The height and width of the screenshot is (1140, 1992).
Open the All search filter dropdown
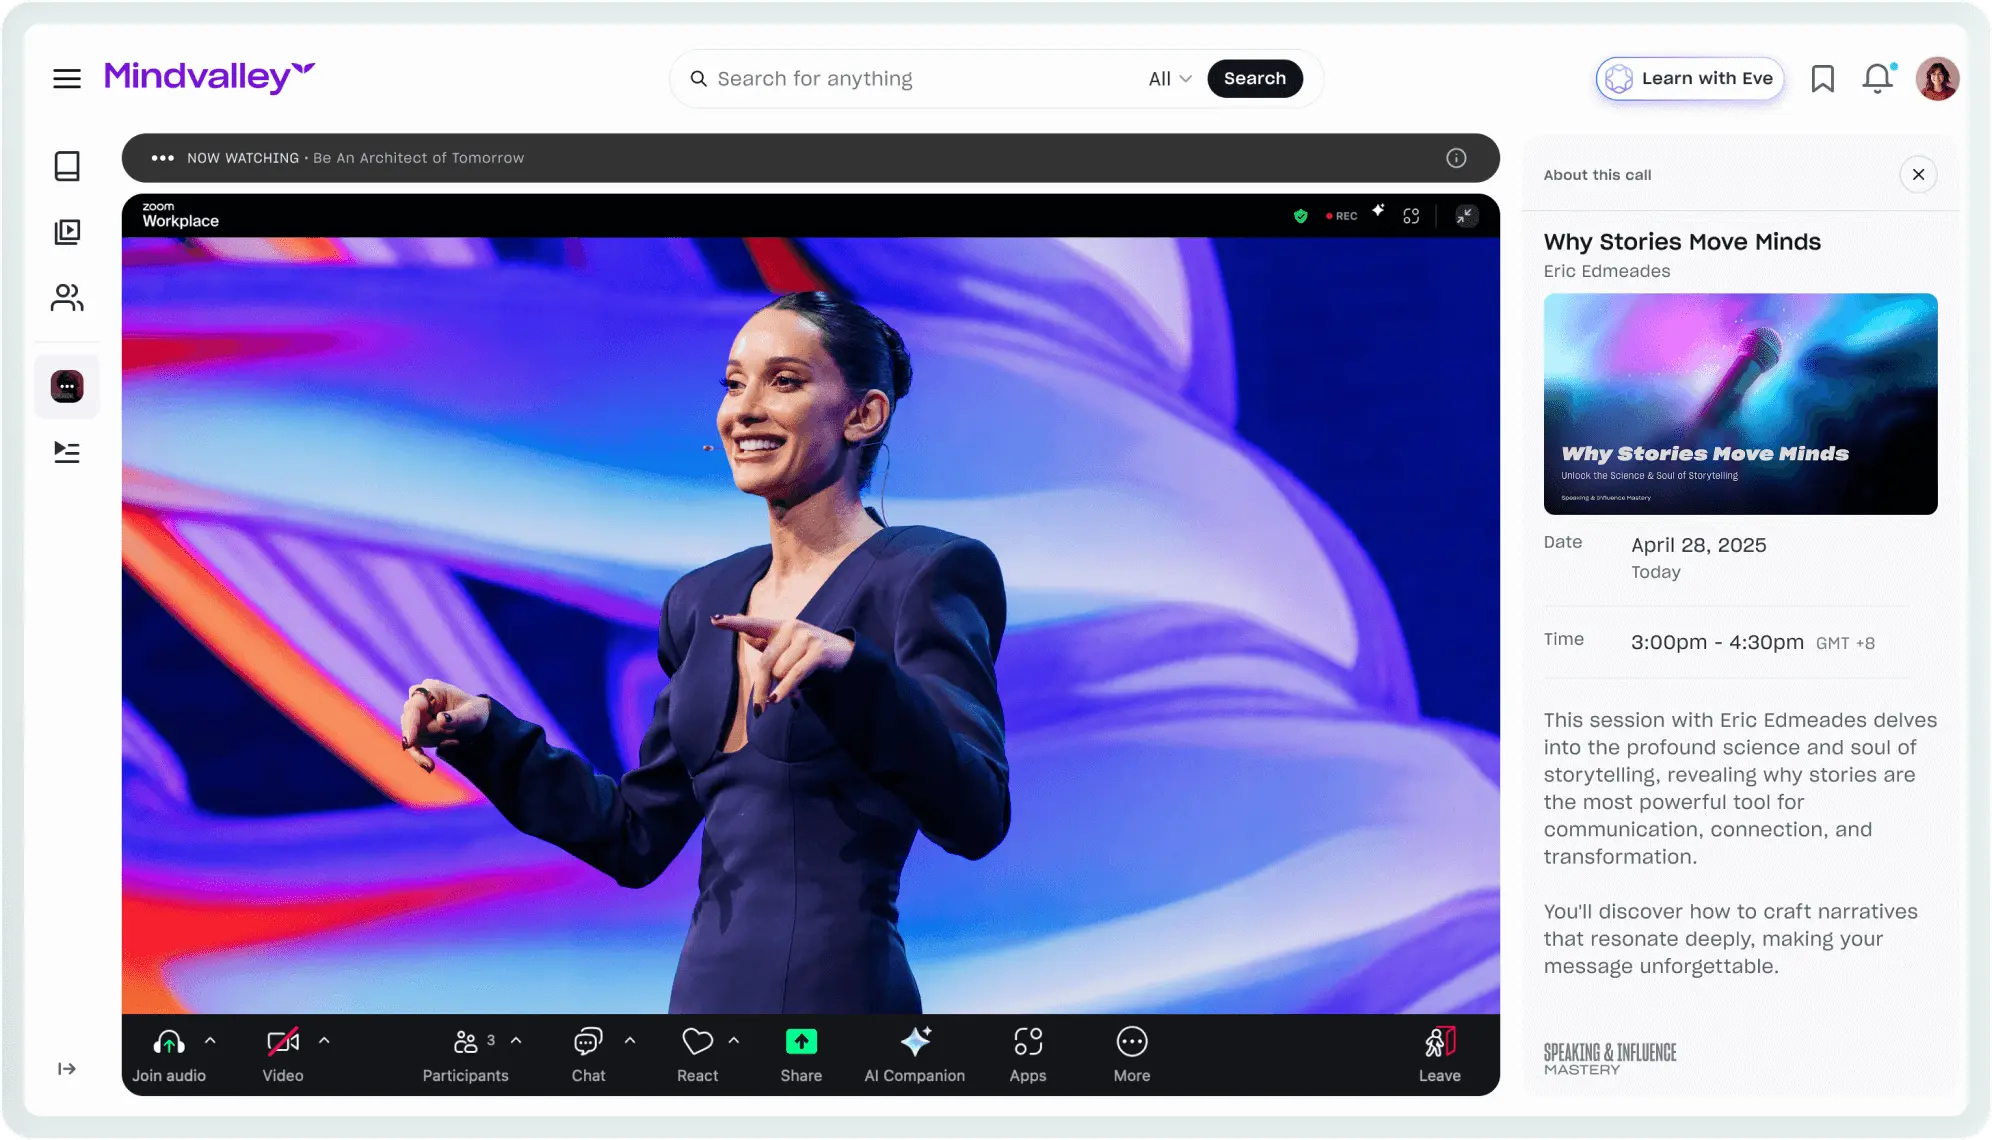coord(1169,79)
